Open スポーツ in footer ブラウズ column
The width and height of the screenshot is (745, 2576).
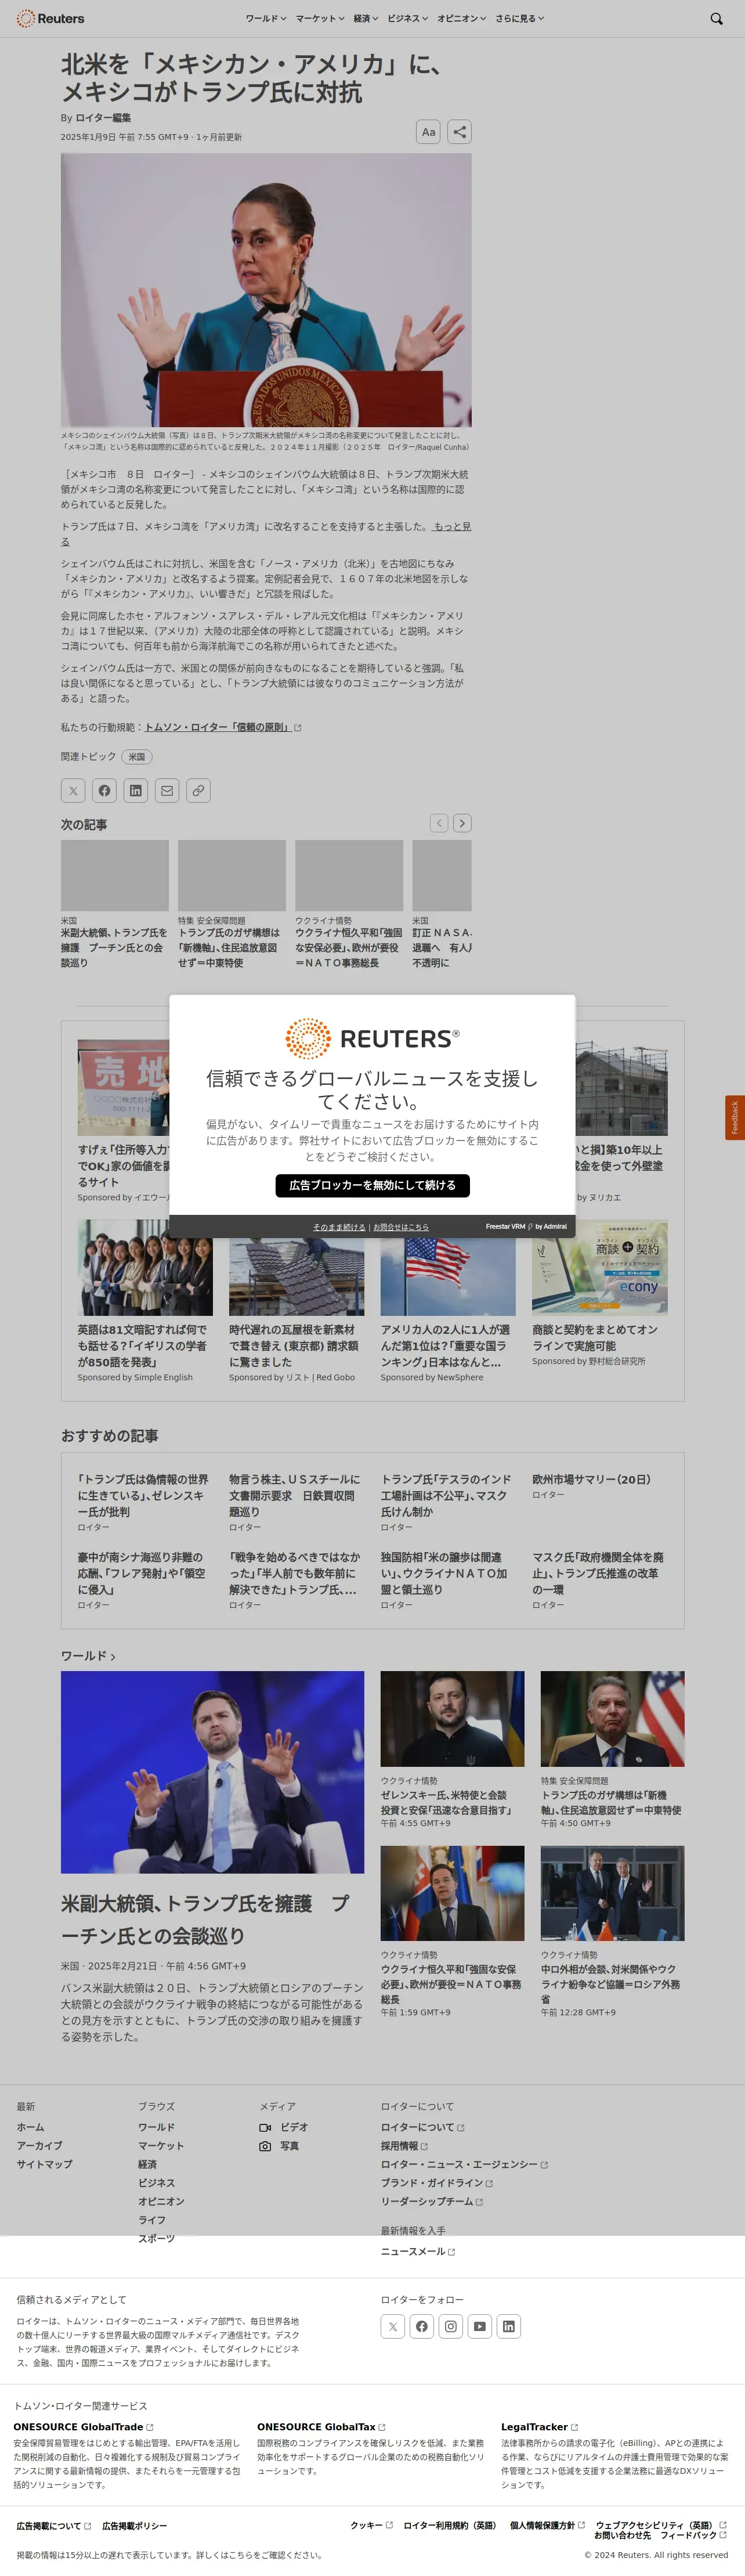156,2238
